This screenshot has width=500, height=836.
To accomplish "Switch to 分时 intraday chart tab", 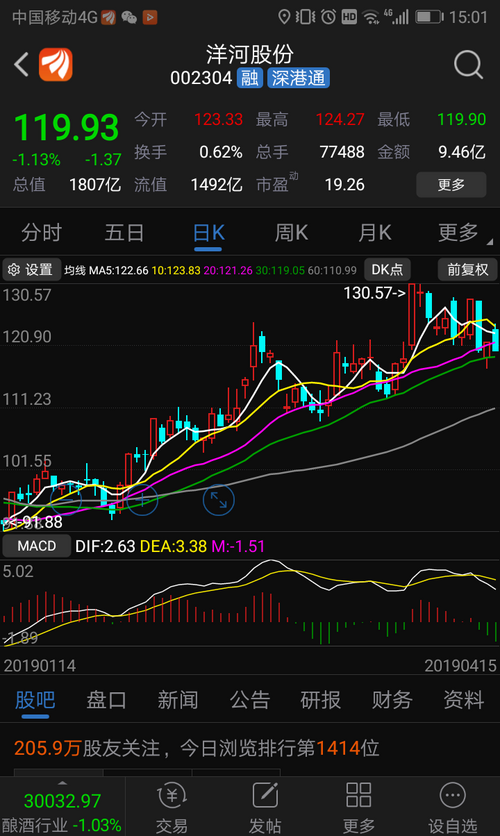I will (x=42, y=233).
